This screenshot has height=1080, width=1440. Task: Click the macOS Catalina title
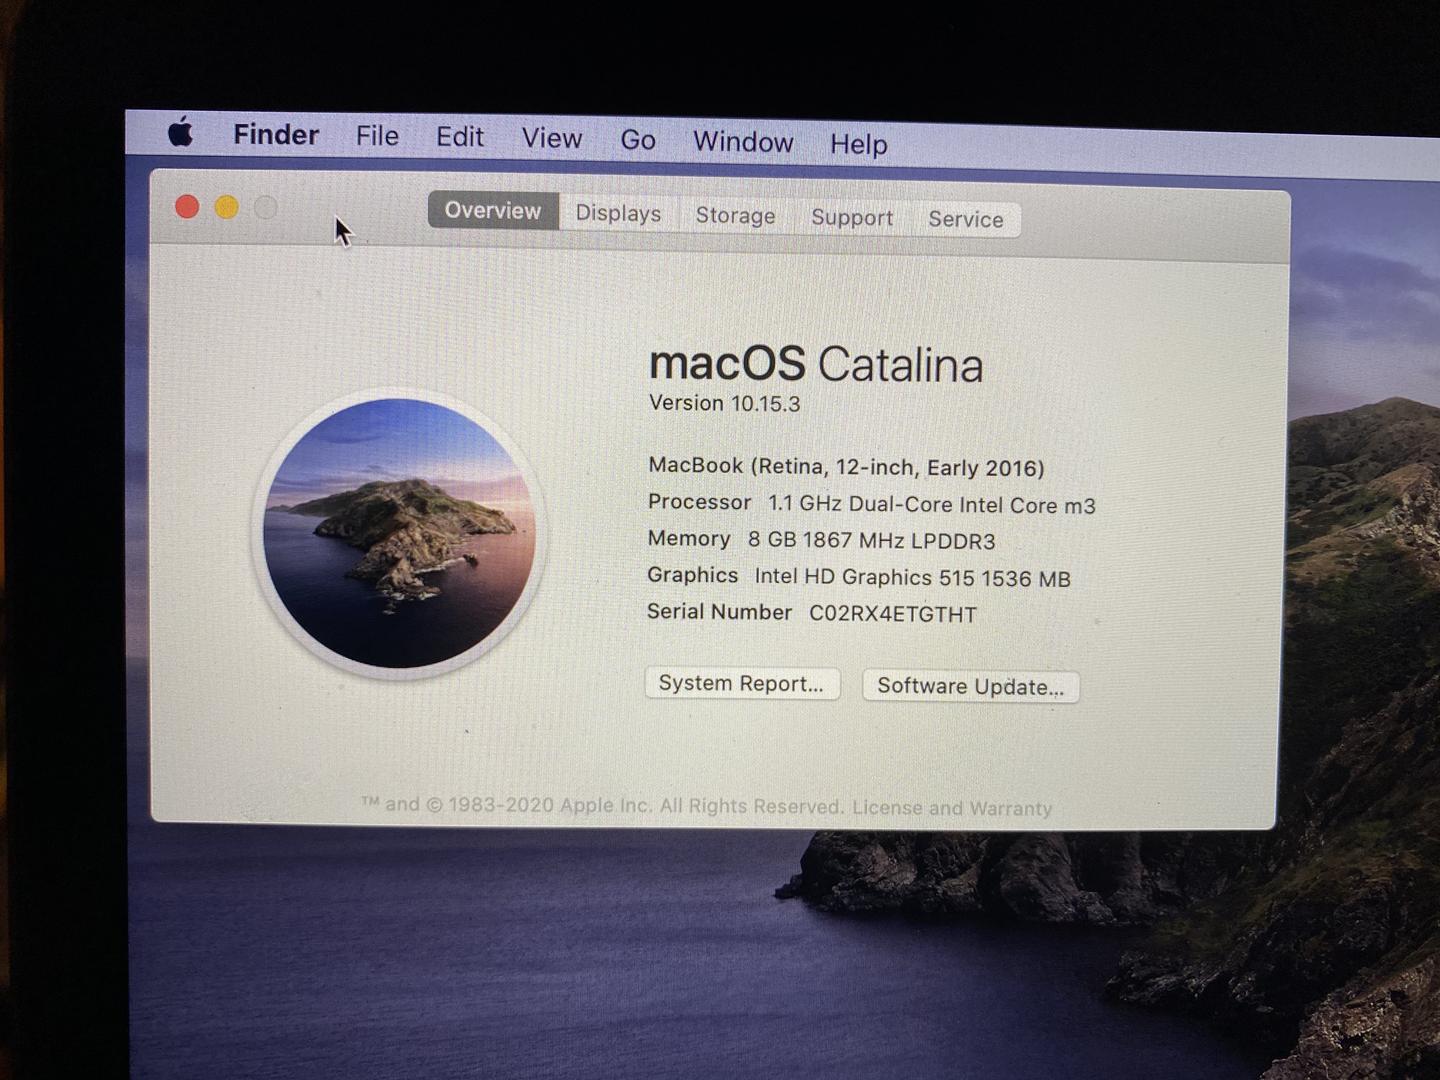pos(816,364)
